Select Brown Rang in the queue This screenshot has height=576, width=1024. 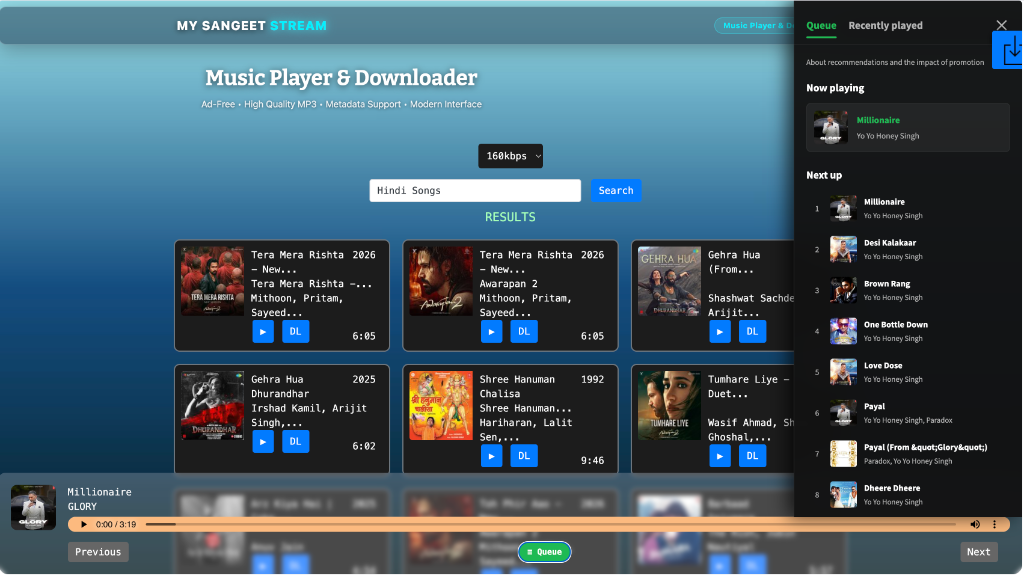(908, 291)
